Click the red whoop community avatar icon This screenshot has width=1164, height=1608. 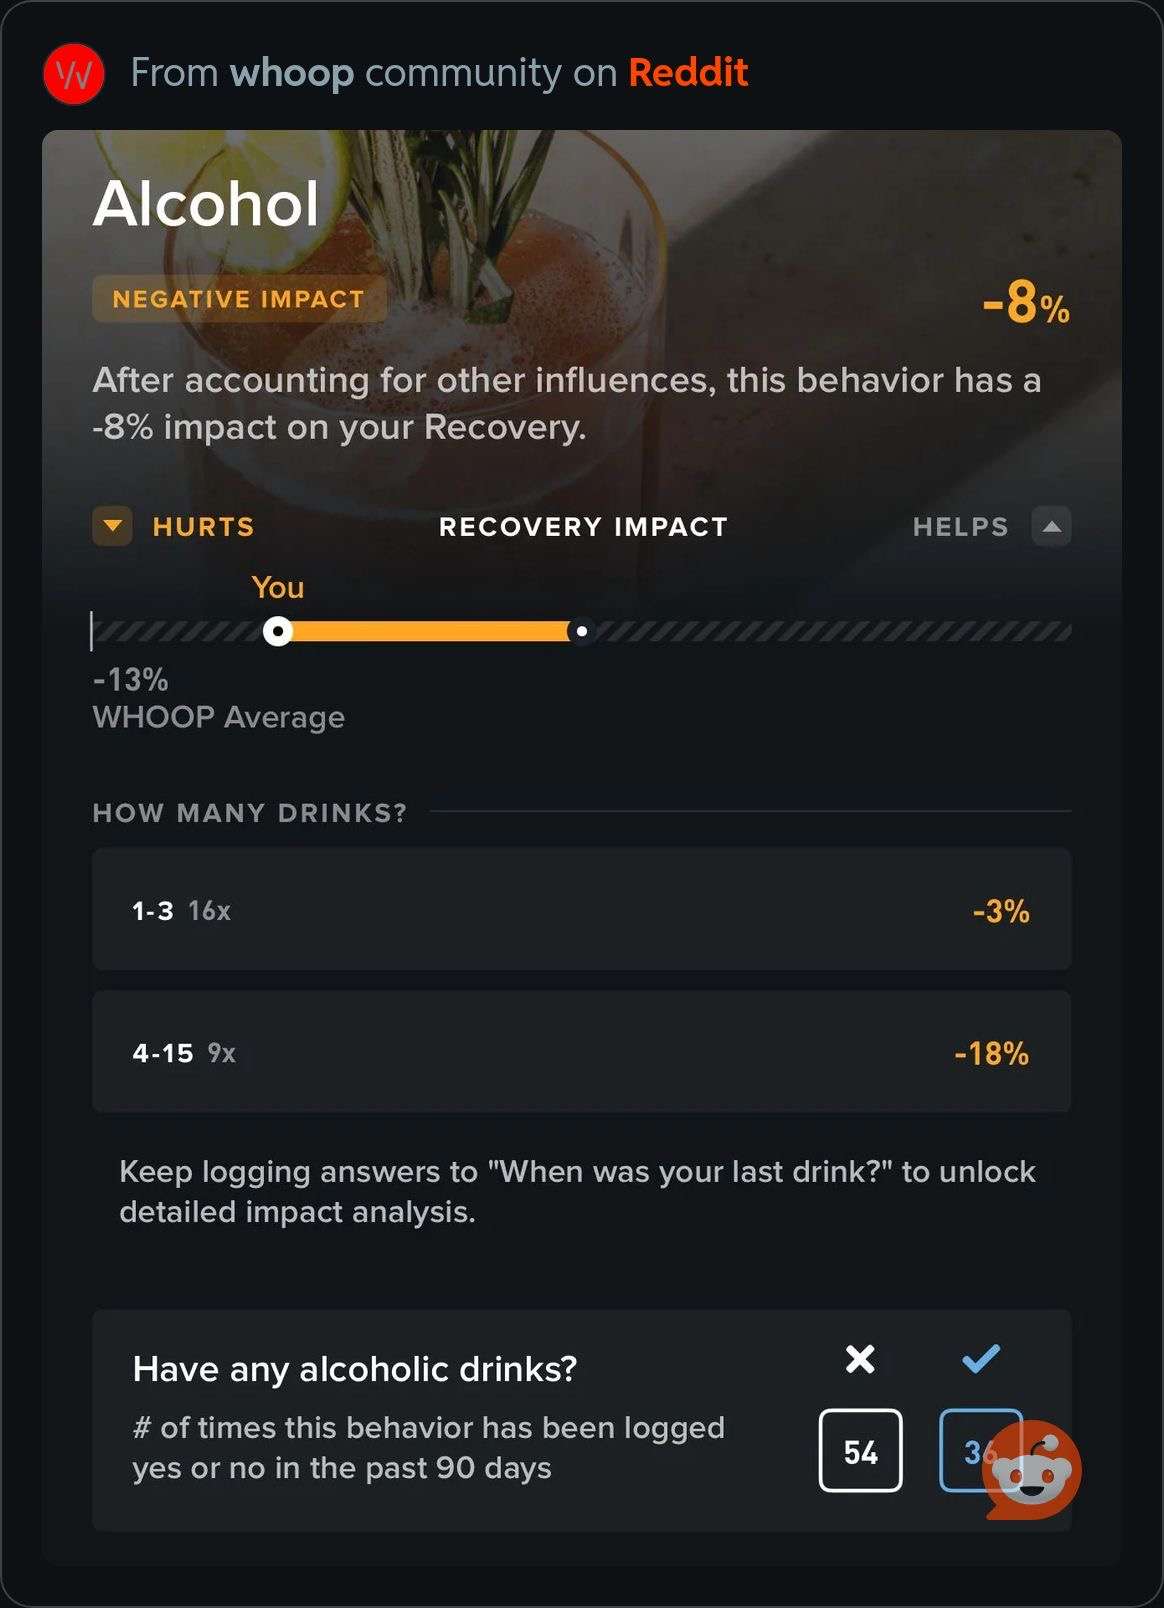(x=74, y=74)
